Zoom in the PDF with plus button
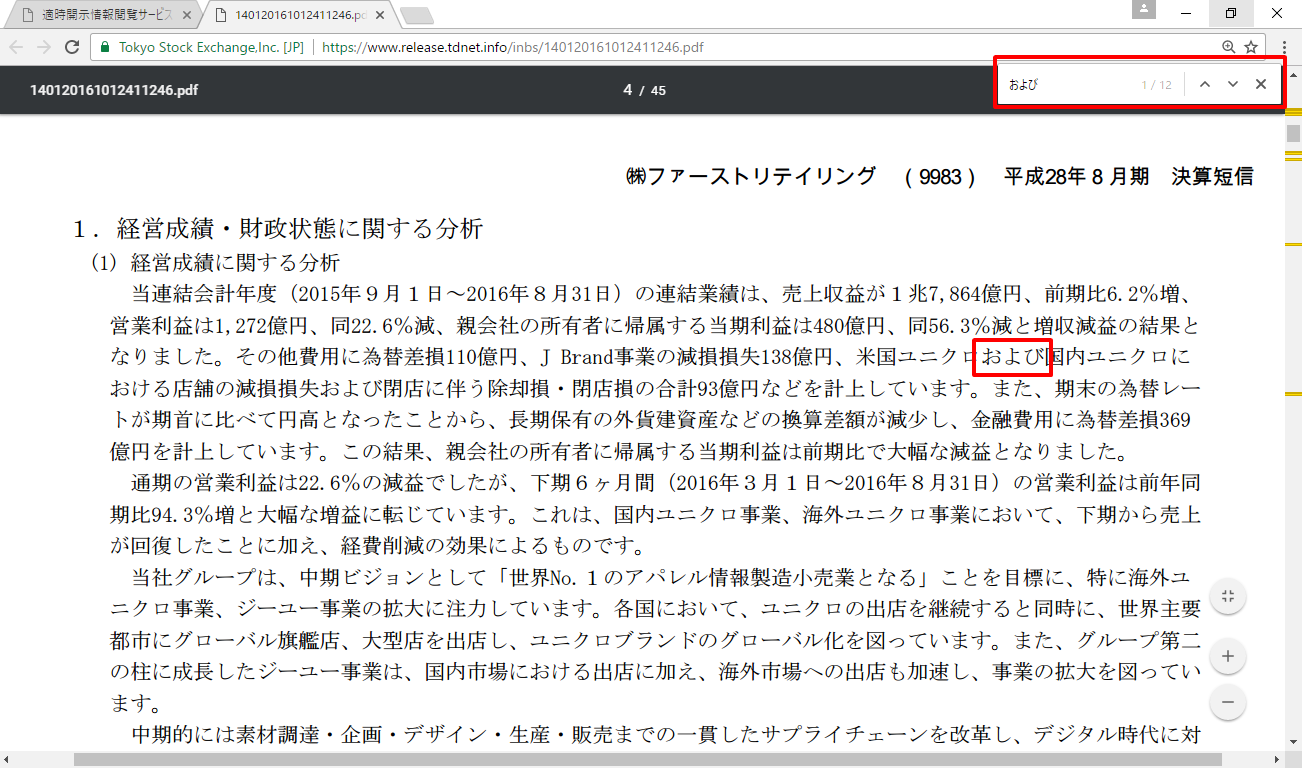Image resolution: width=1302 pixels, height=768 pixels. point(1228,657)
